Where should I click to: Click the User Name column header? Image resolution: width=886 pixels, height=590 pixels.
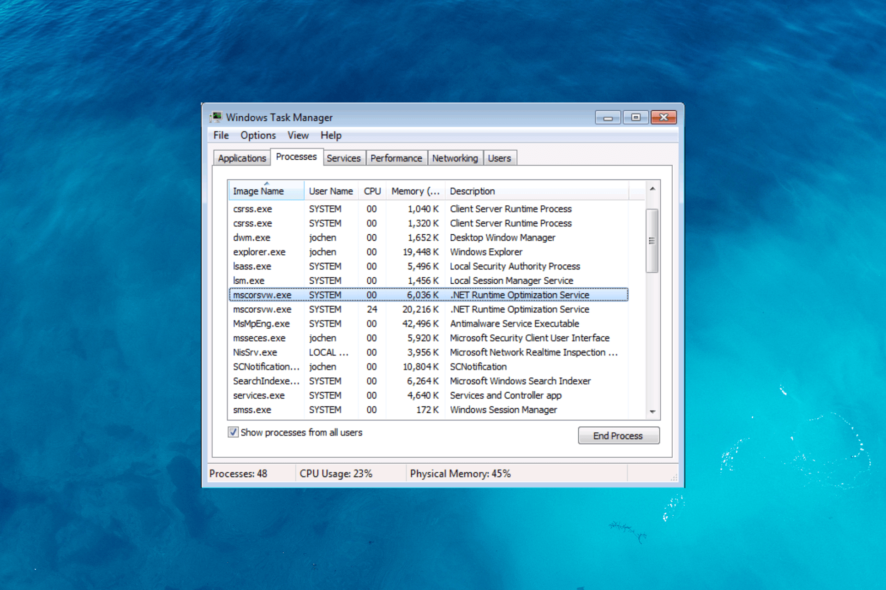331,190
